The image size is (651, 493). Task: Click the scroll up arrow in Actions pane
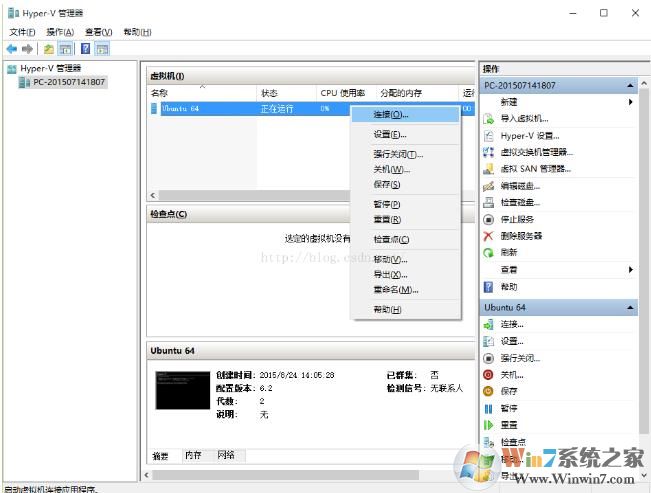[x=644, y=83]
